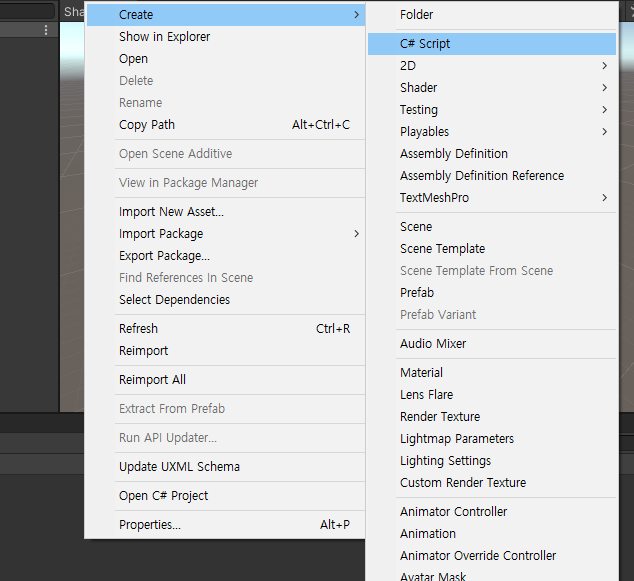This screenshot has height=581, width=634.
Task: Create an Animator Override Controller
Action: 492,556
